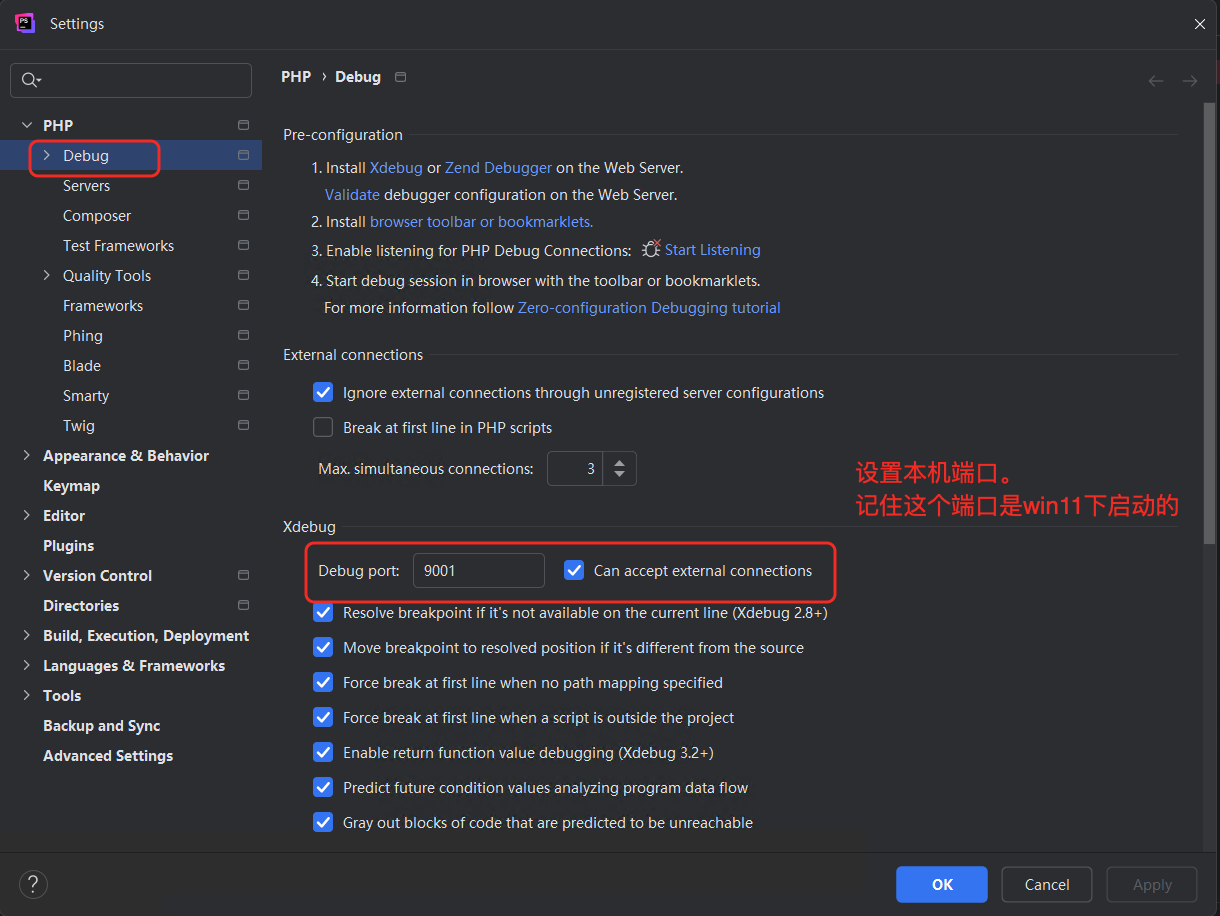This screenshot has height=916, width=1220.
Task: Click the OK button
Action: pyautogui.click(x=942, y=884)
